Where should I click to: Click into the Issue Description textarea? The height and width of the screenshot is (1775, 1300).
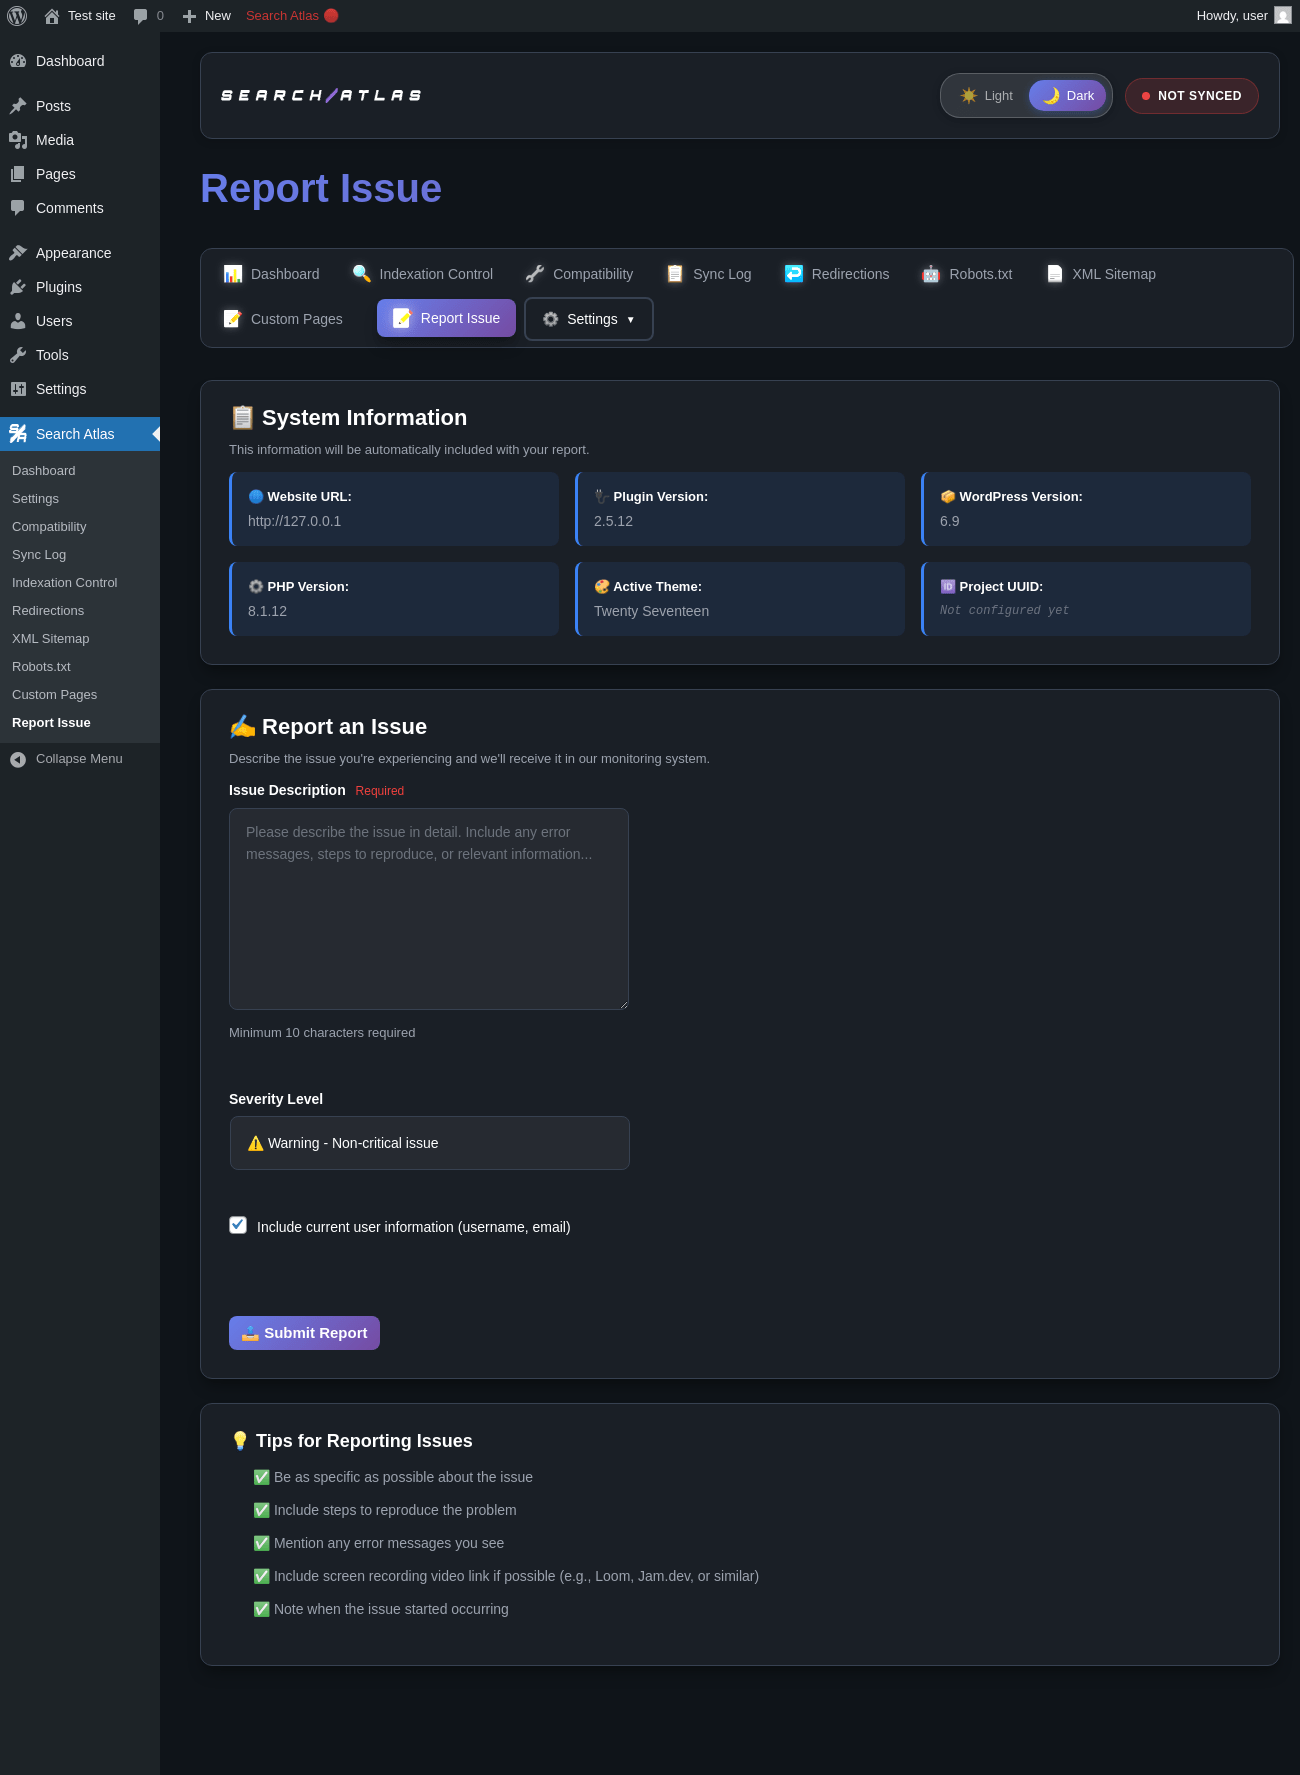click(x=429, y=909)
